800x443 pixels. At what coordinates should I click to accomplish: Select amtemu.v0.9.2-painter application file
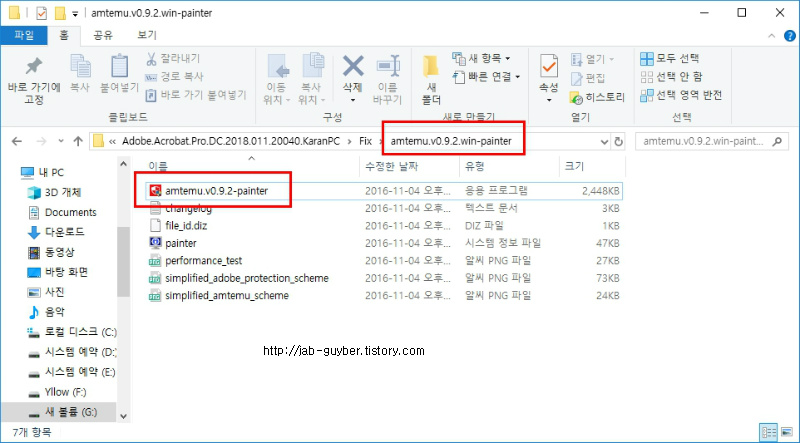384,191
